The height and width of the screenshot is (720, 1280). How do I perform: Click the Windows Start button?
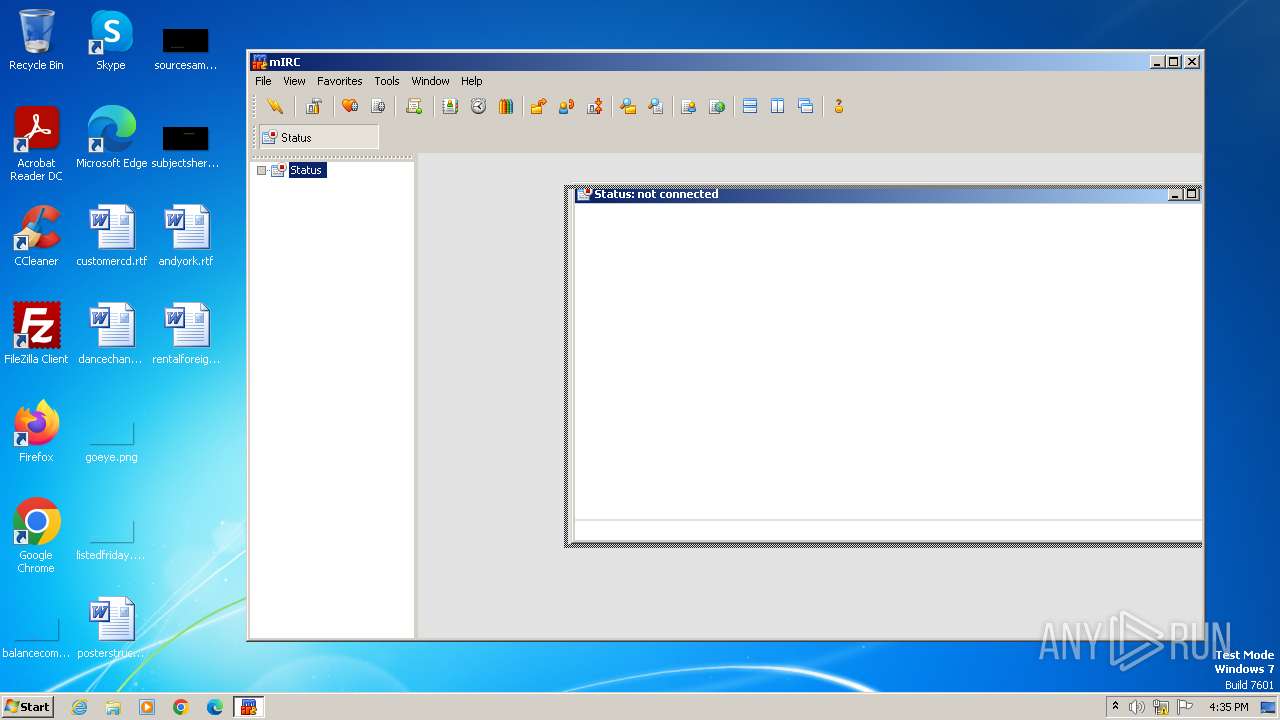[27, 707]
